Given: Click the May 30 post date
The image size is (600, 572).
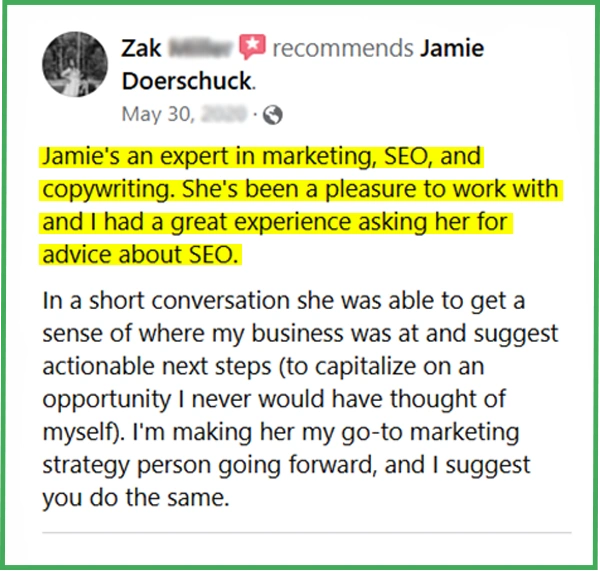Looking at the screenshot, I should pyautogui.click(x=158, y=114).
